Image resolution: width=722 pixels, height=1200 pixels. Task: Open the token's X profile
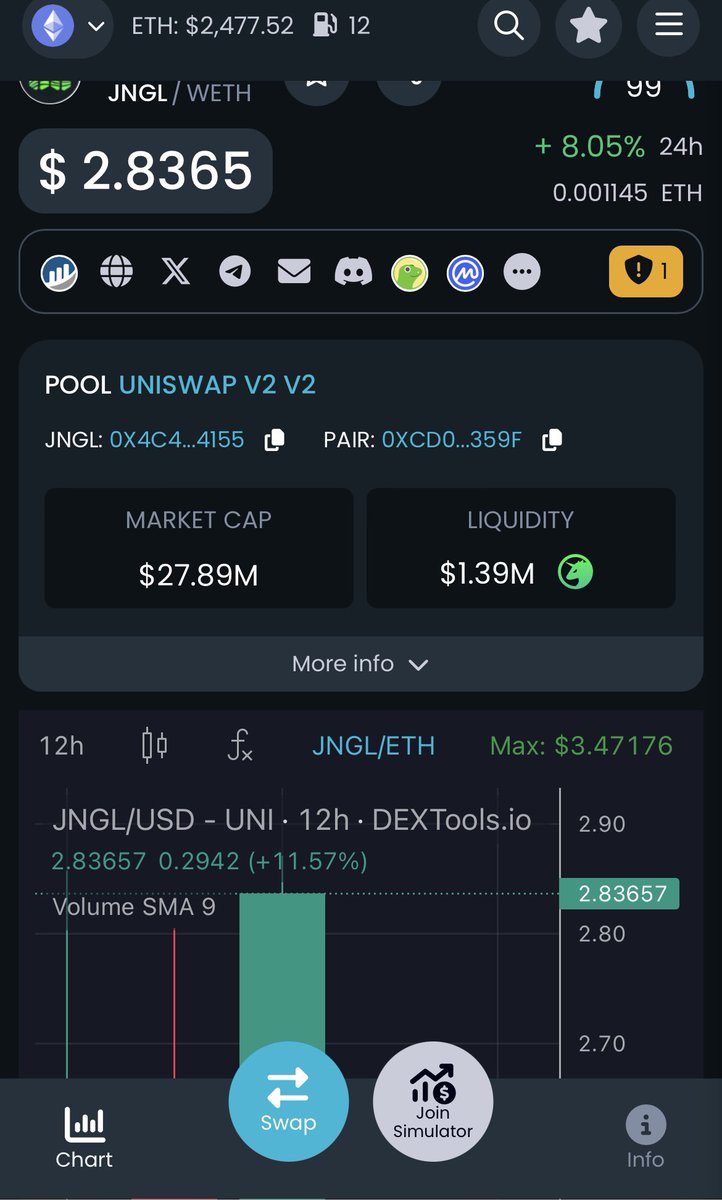pos(175,271)
